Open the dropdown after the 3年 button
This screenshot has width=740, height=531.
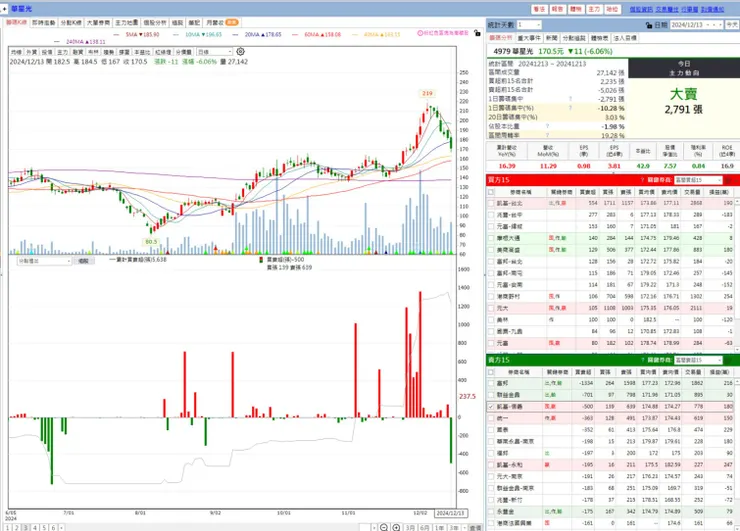464,528
